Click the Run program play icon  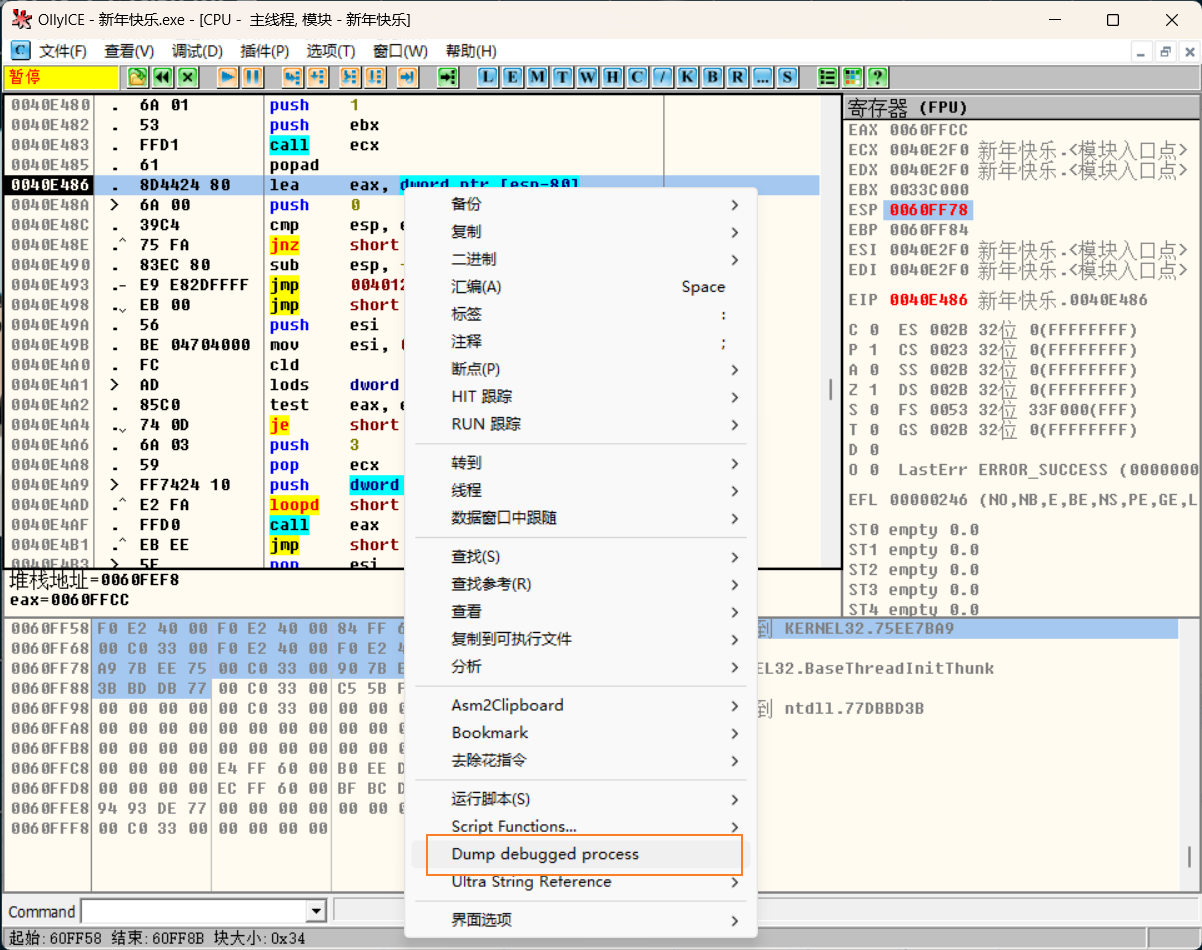click(x=227, y=77)
